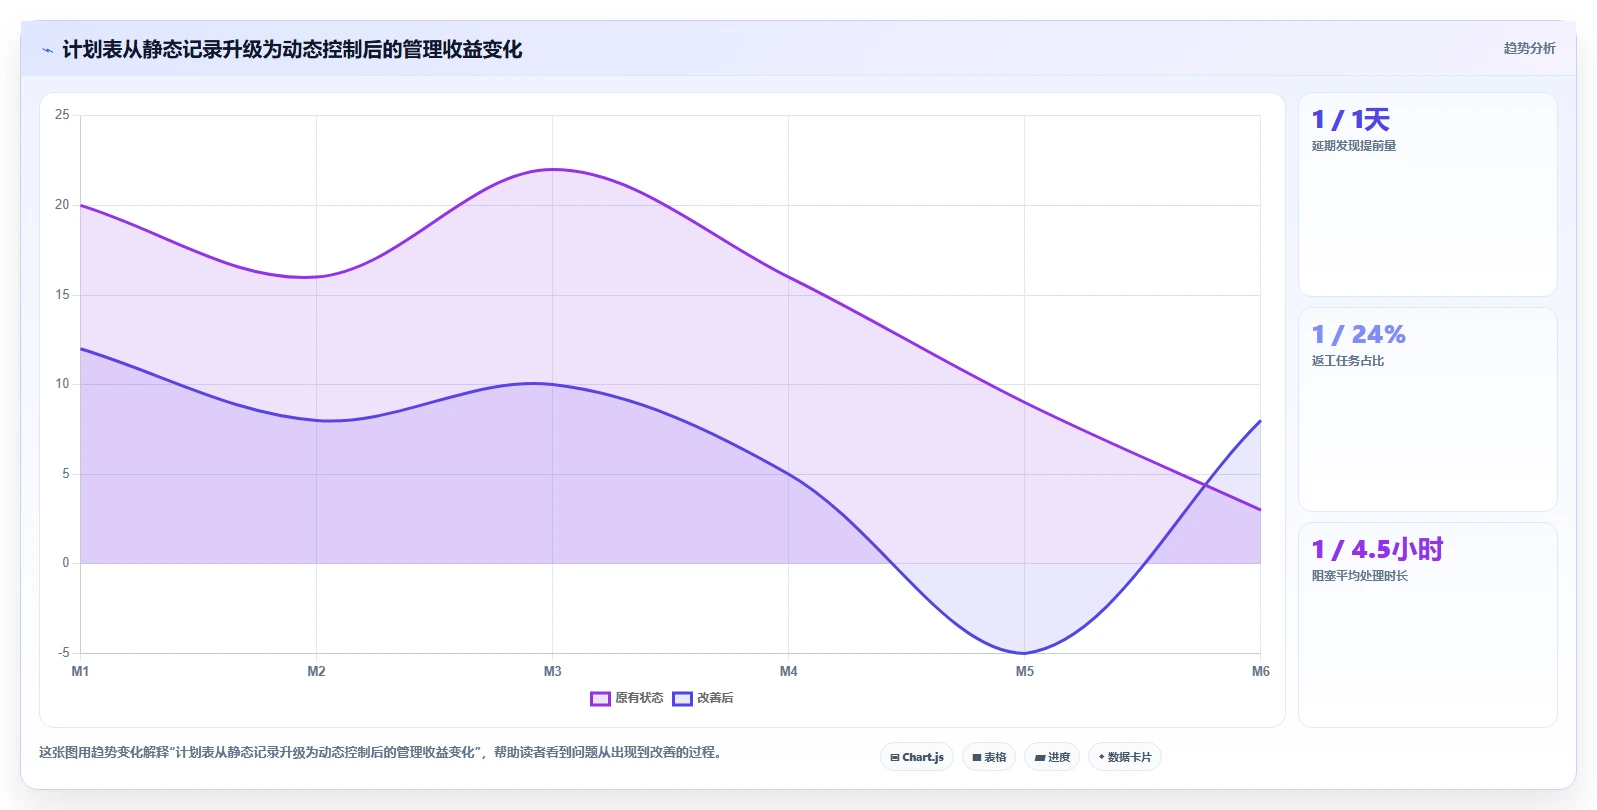Screen dimensions: 1597x810
Task: Click the chart description caption below chart
Action: (380, 752)
